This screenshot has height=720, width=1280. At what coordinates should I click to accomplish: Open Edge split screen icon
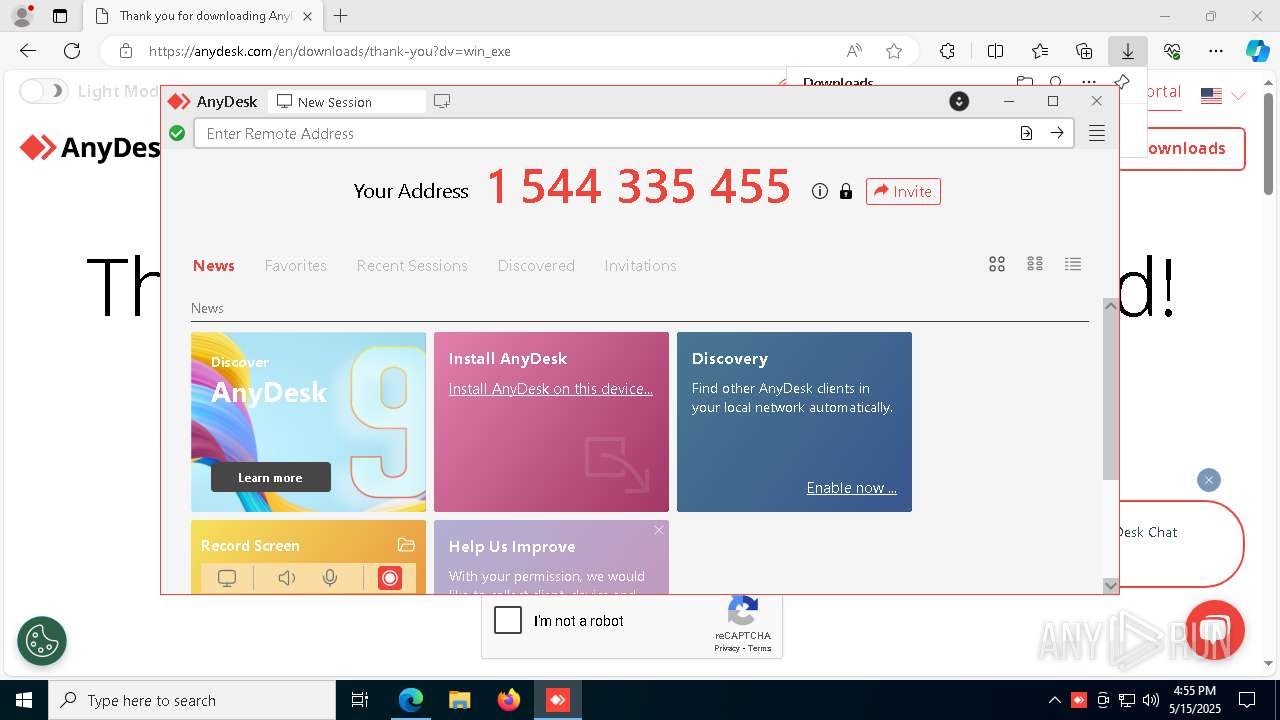[995, 51]
